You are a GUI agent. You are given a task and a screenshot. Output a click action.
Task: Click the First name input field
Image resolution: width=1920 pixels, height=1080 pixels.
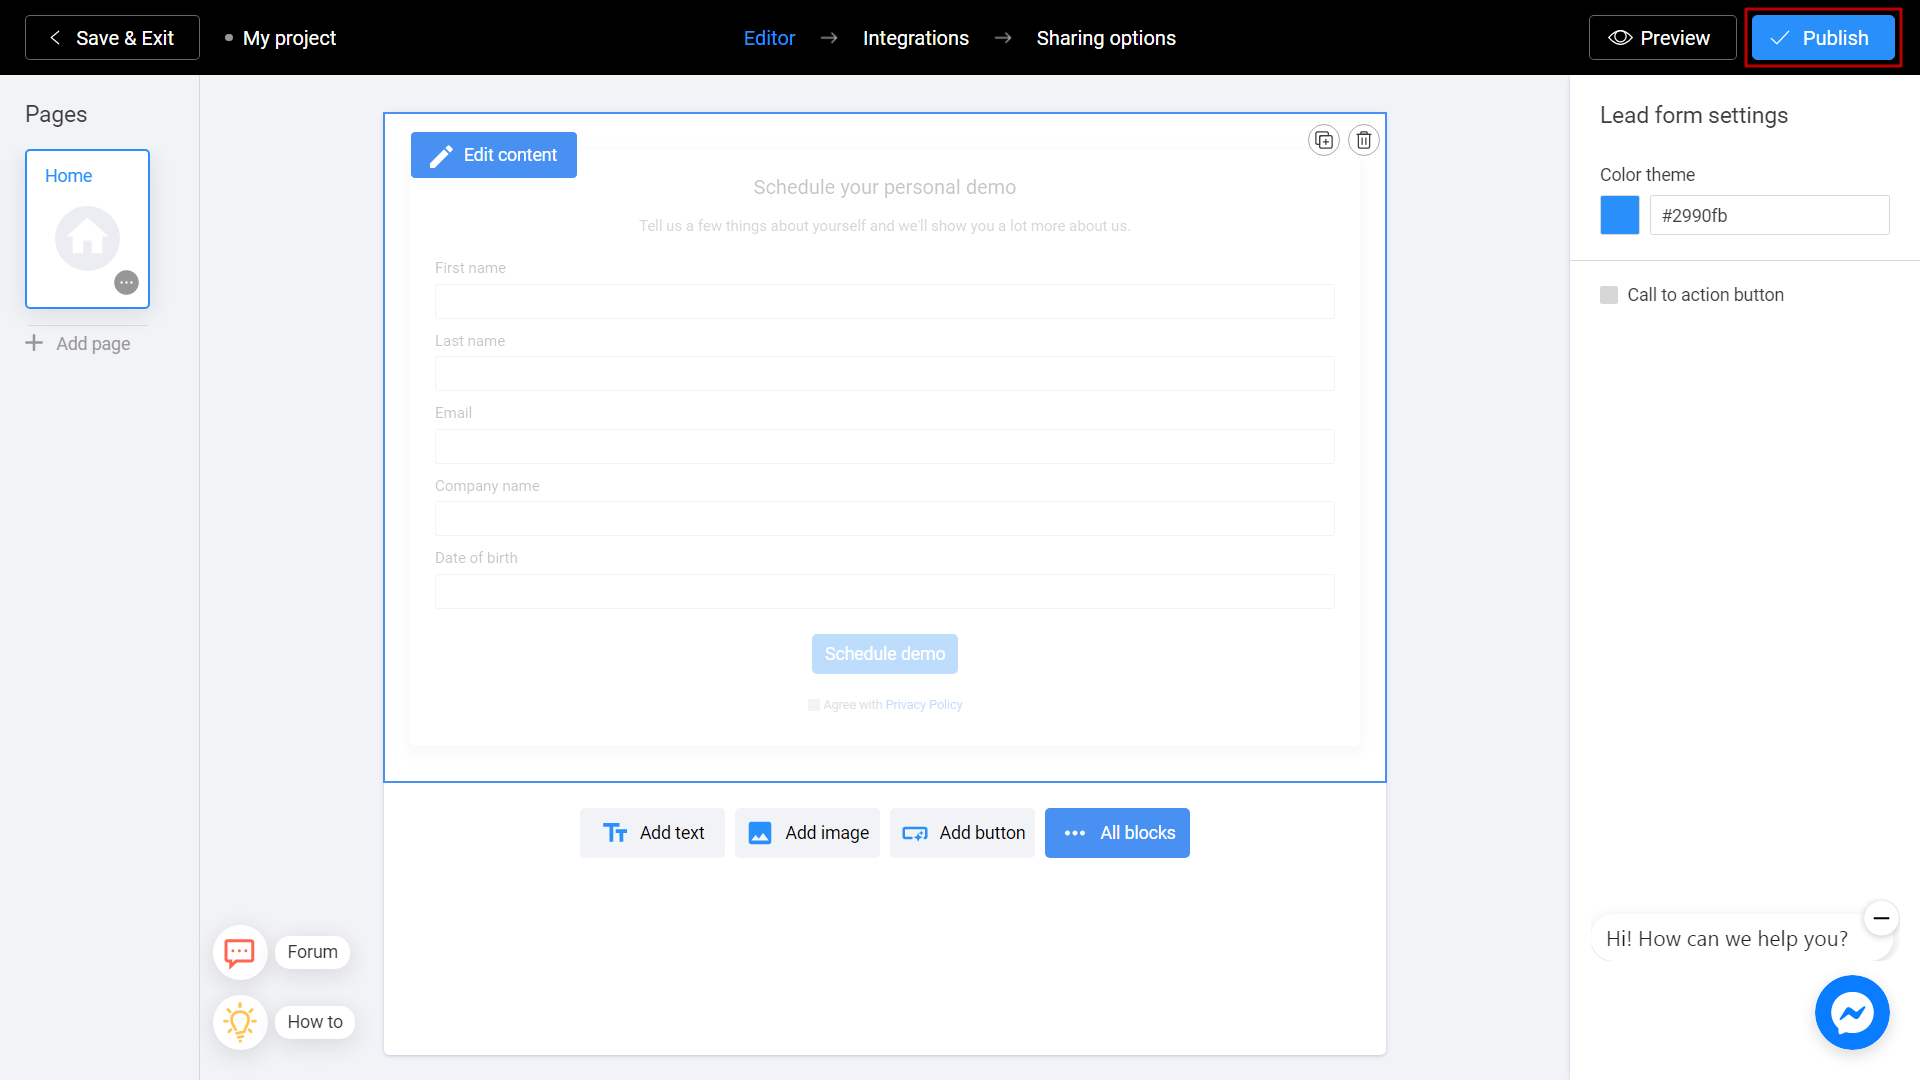click(x=885, y=301)
